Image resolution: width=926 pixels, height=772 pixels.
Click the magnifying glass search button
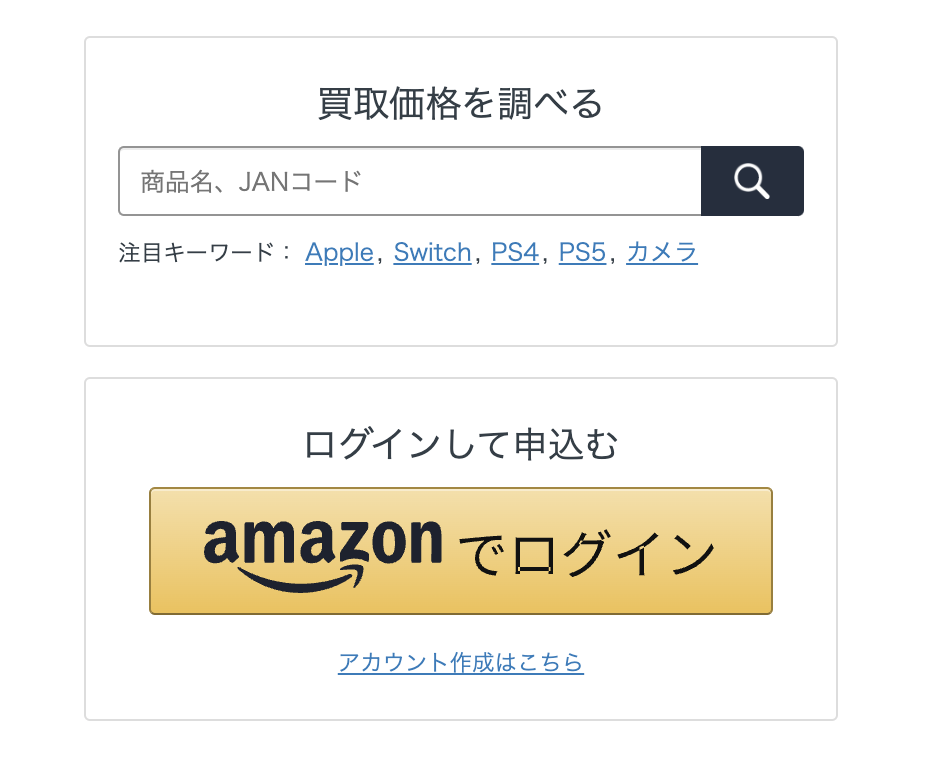(752, 181)
